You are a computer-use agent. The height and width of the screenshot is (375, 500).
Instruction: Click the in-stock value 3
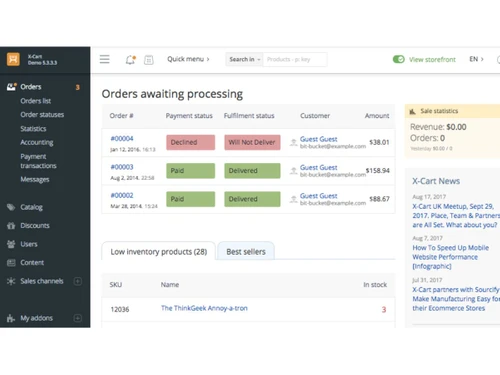click(384, 310)
